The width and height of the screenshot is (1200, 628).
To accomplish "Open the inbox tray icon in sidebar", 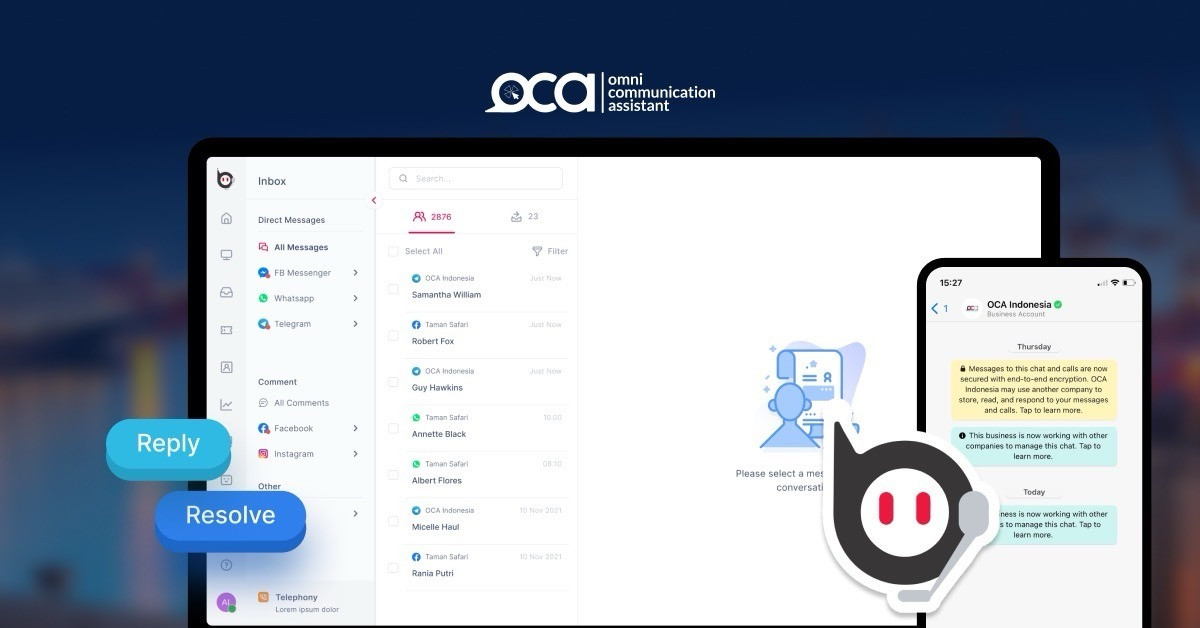I will (226, 292).
